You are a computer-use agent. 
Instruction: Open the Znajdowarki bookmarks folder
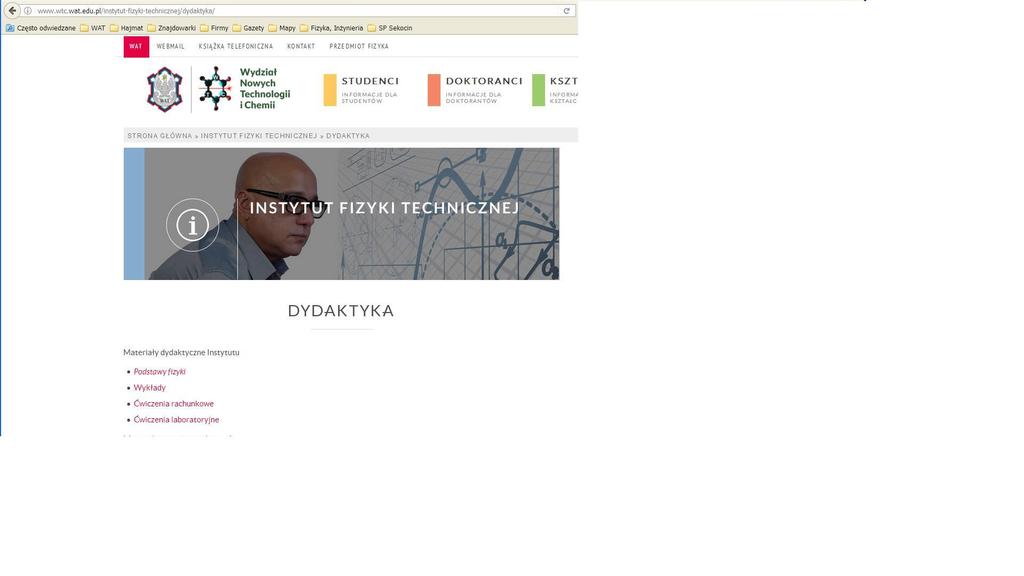(172, 28)
